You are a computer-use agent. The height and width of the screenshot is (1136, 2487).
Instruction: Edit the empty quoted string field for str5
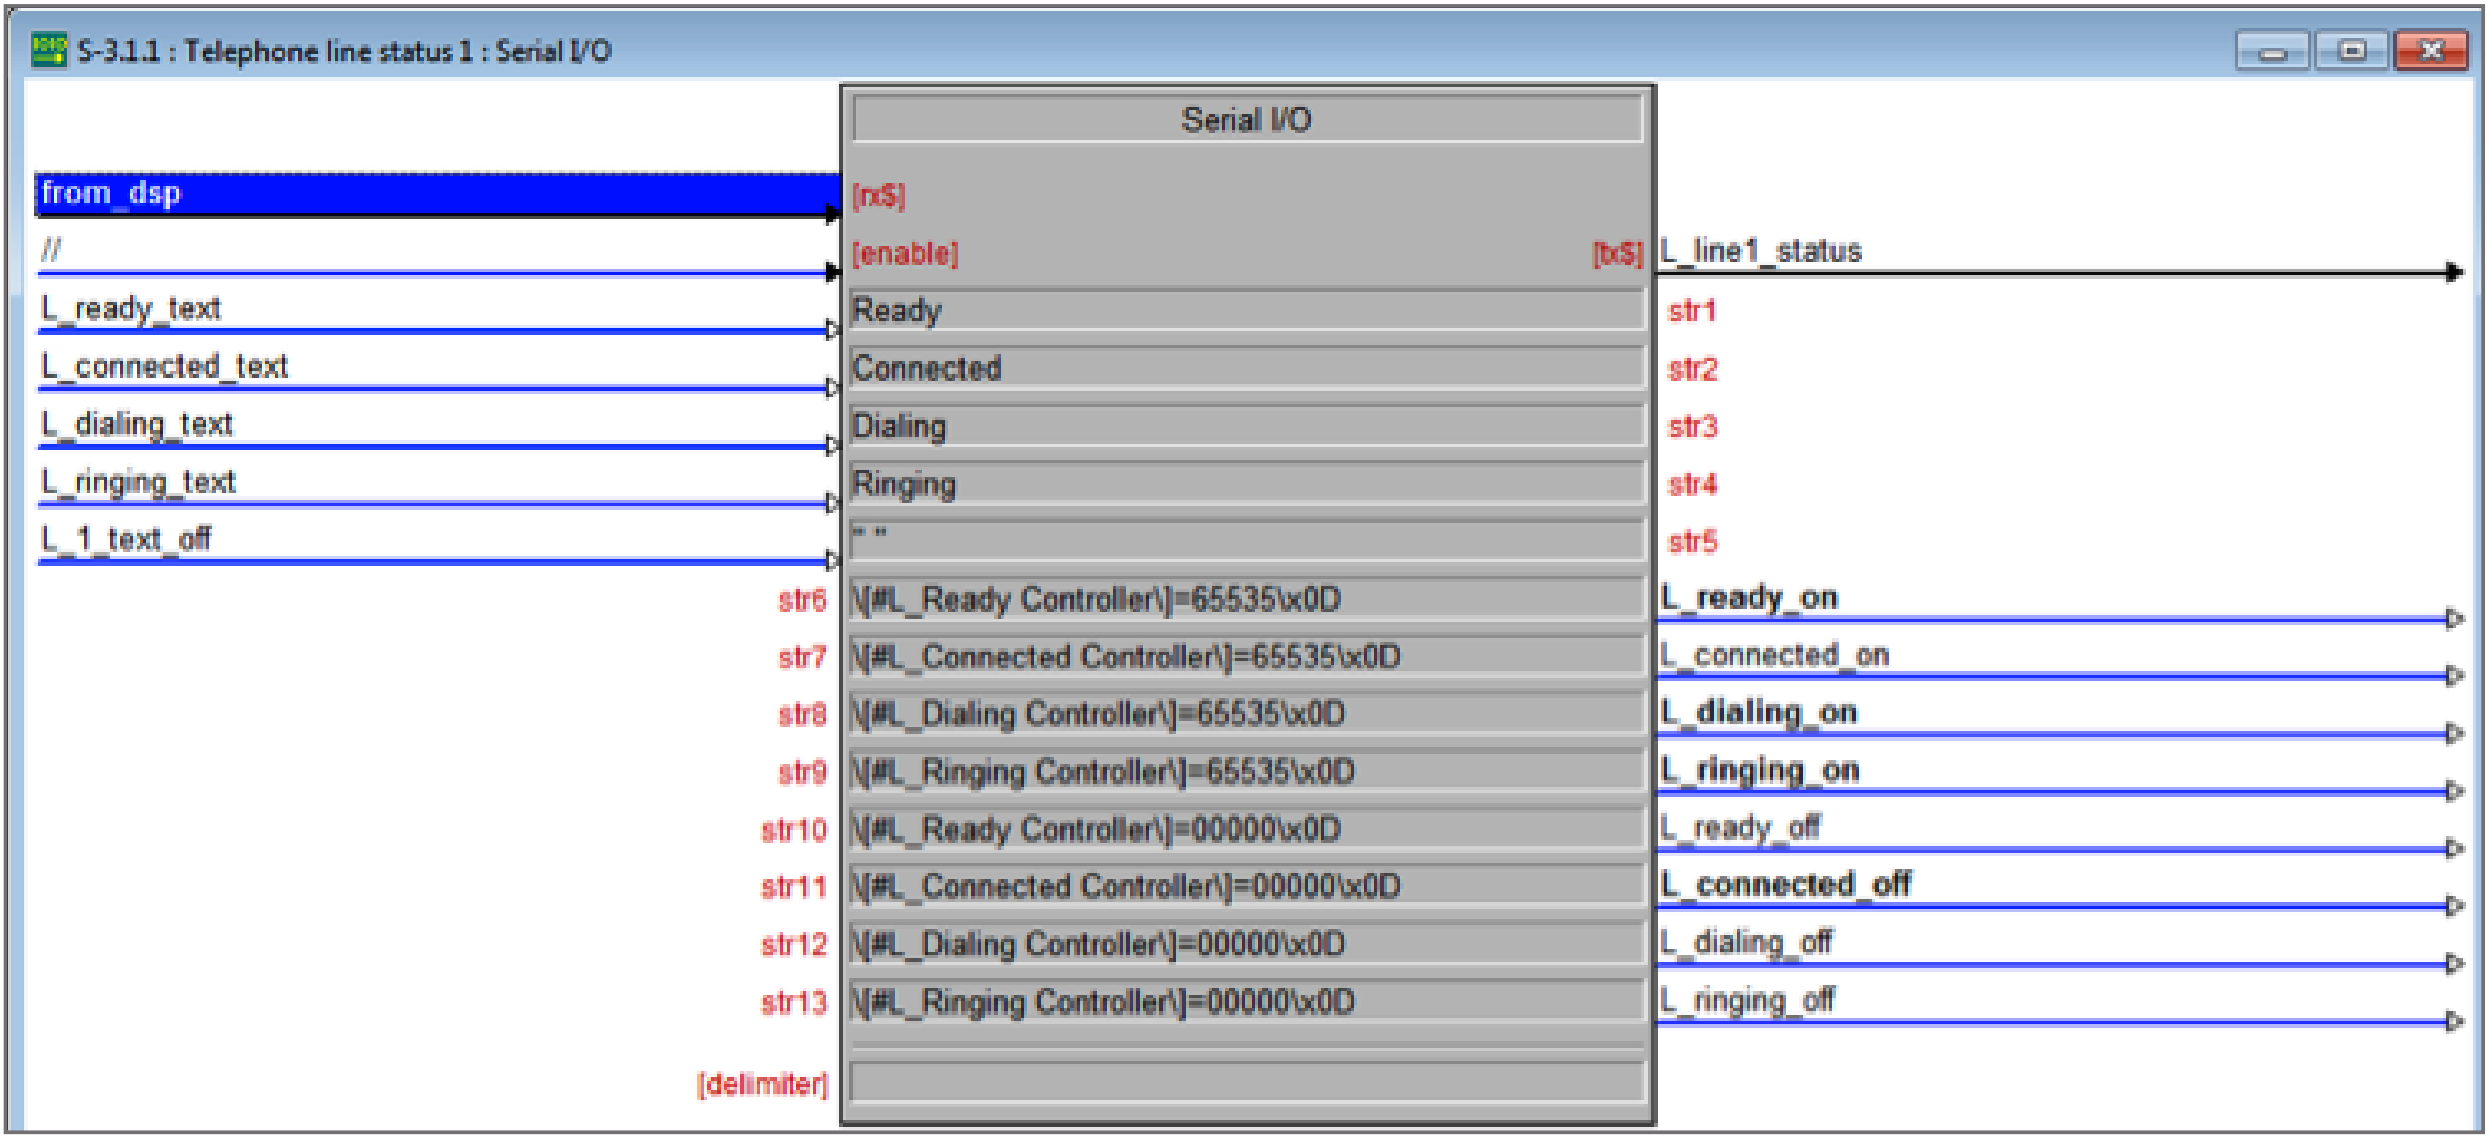(1240, 541)
